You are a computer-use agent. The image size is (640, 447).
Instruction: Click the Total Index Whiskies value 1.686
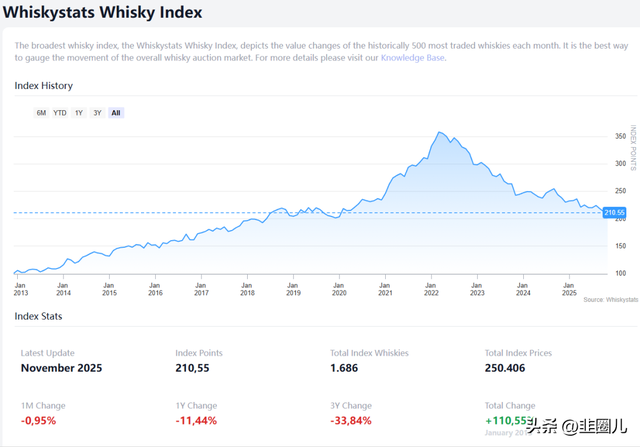(x=351, y=368)
